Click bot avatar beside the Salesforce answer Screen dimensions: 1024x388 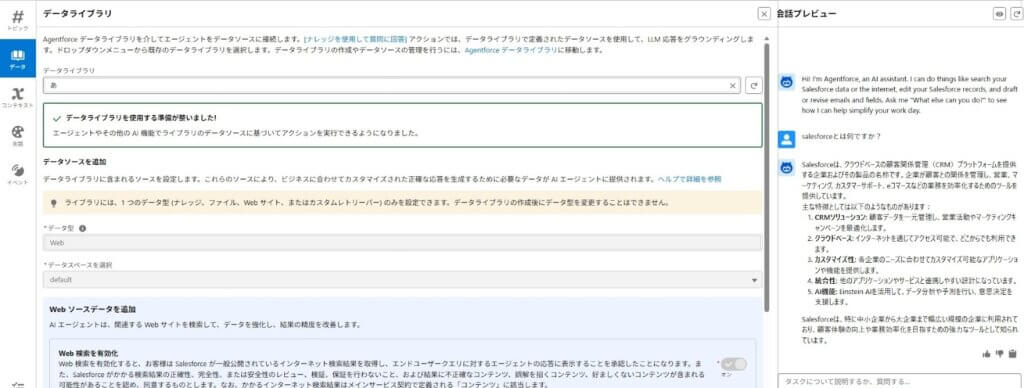pos(787,167)
